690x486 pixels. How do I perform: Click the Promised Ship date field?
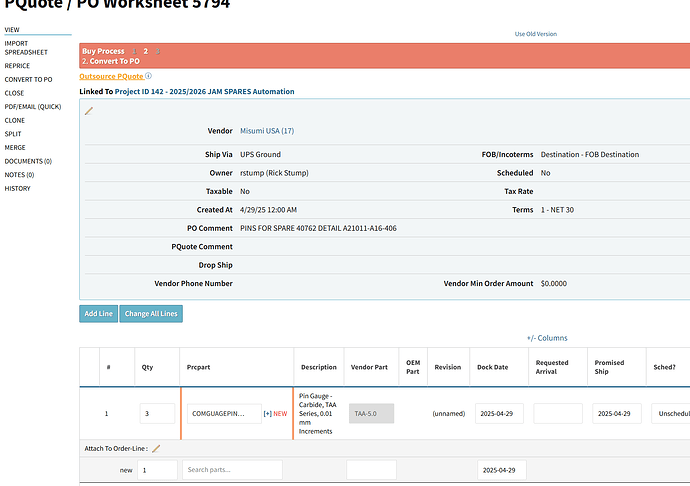tap(617, 414)
